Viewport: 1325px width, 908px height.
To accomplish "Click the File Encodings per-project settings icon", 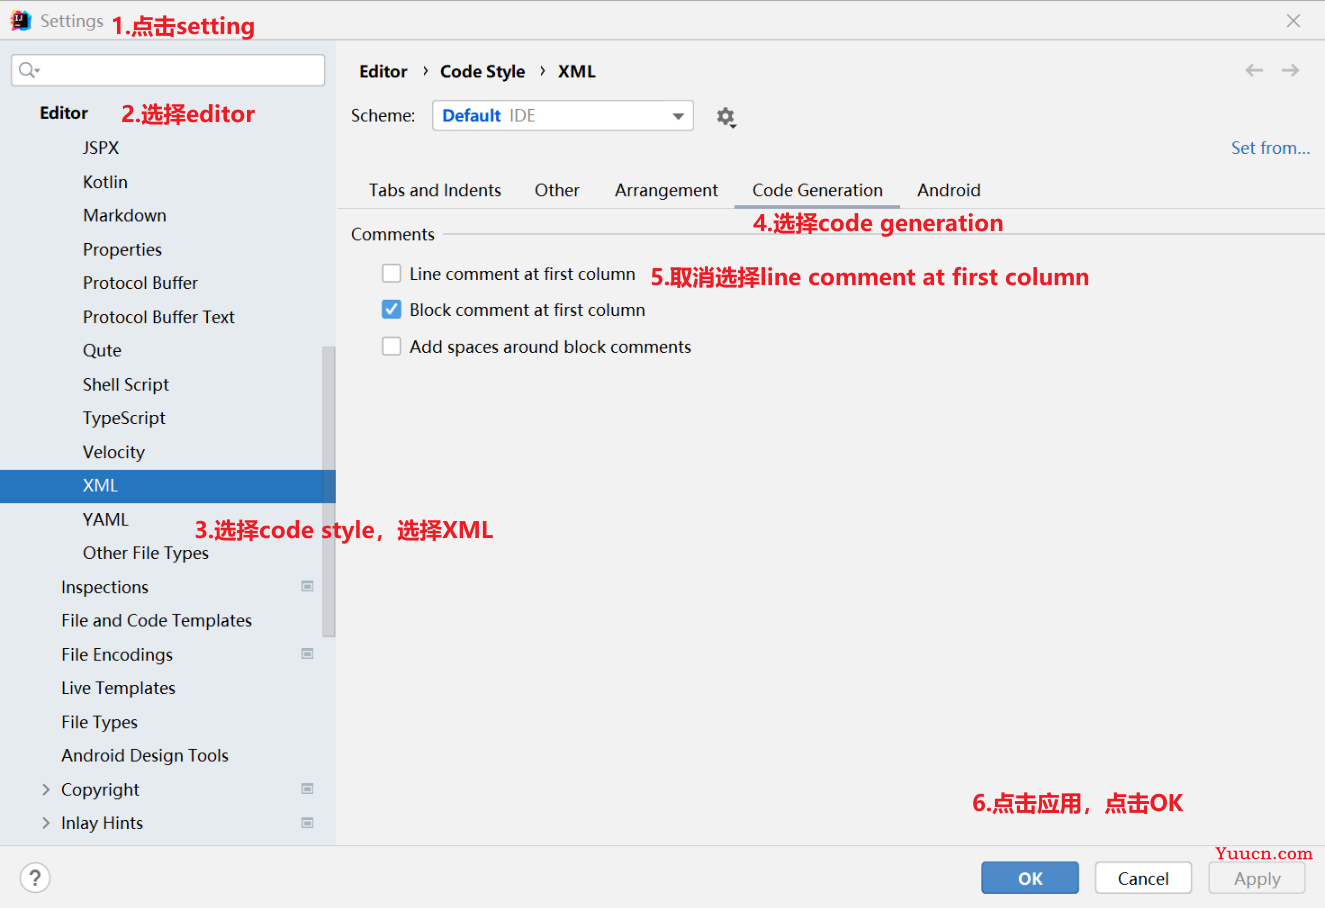I will coord(307,654).
